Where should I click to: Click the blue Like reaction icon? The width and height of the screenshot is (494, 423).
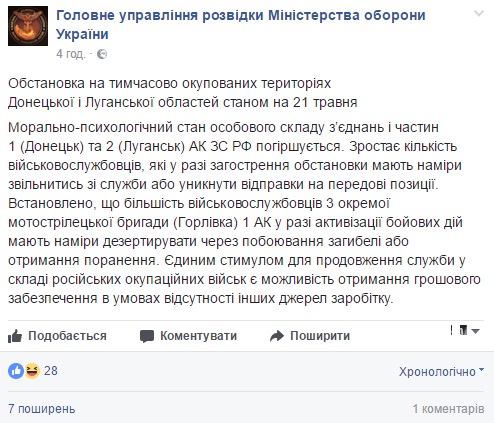tap(16, 371)
